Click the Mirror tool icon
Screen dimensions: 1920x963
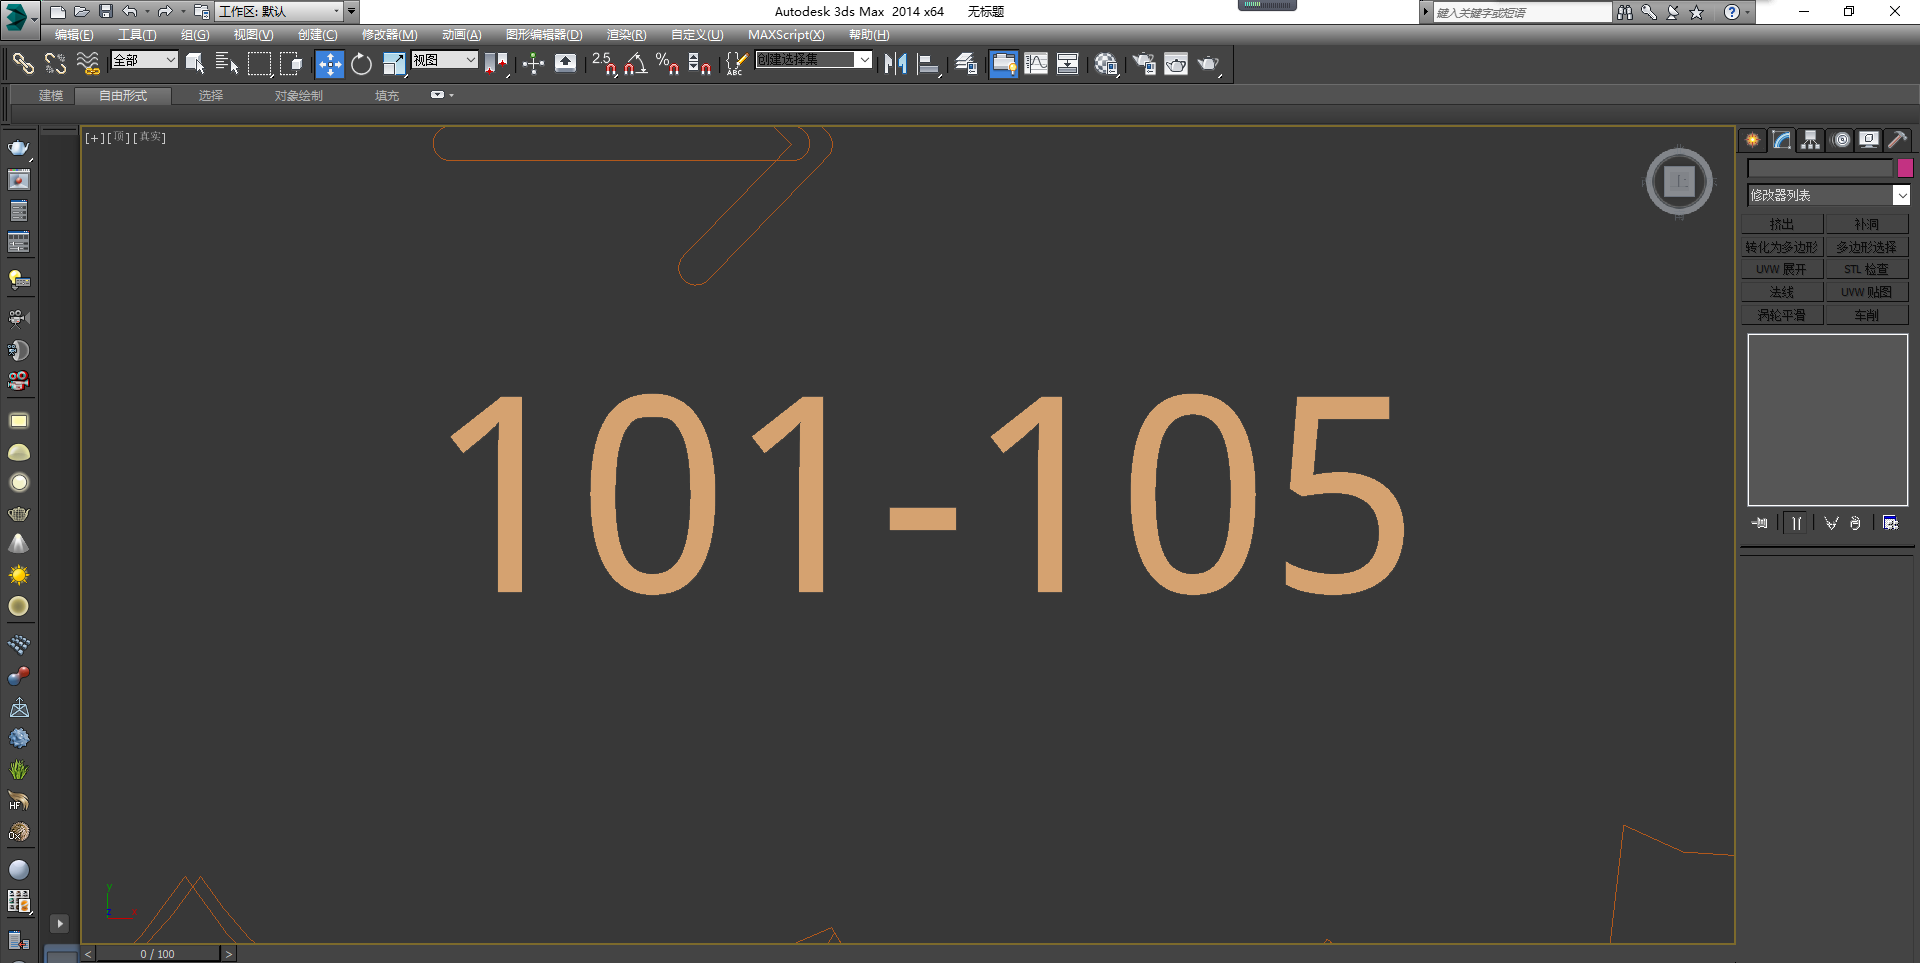click(895, 64)
